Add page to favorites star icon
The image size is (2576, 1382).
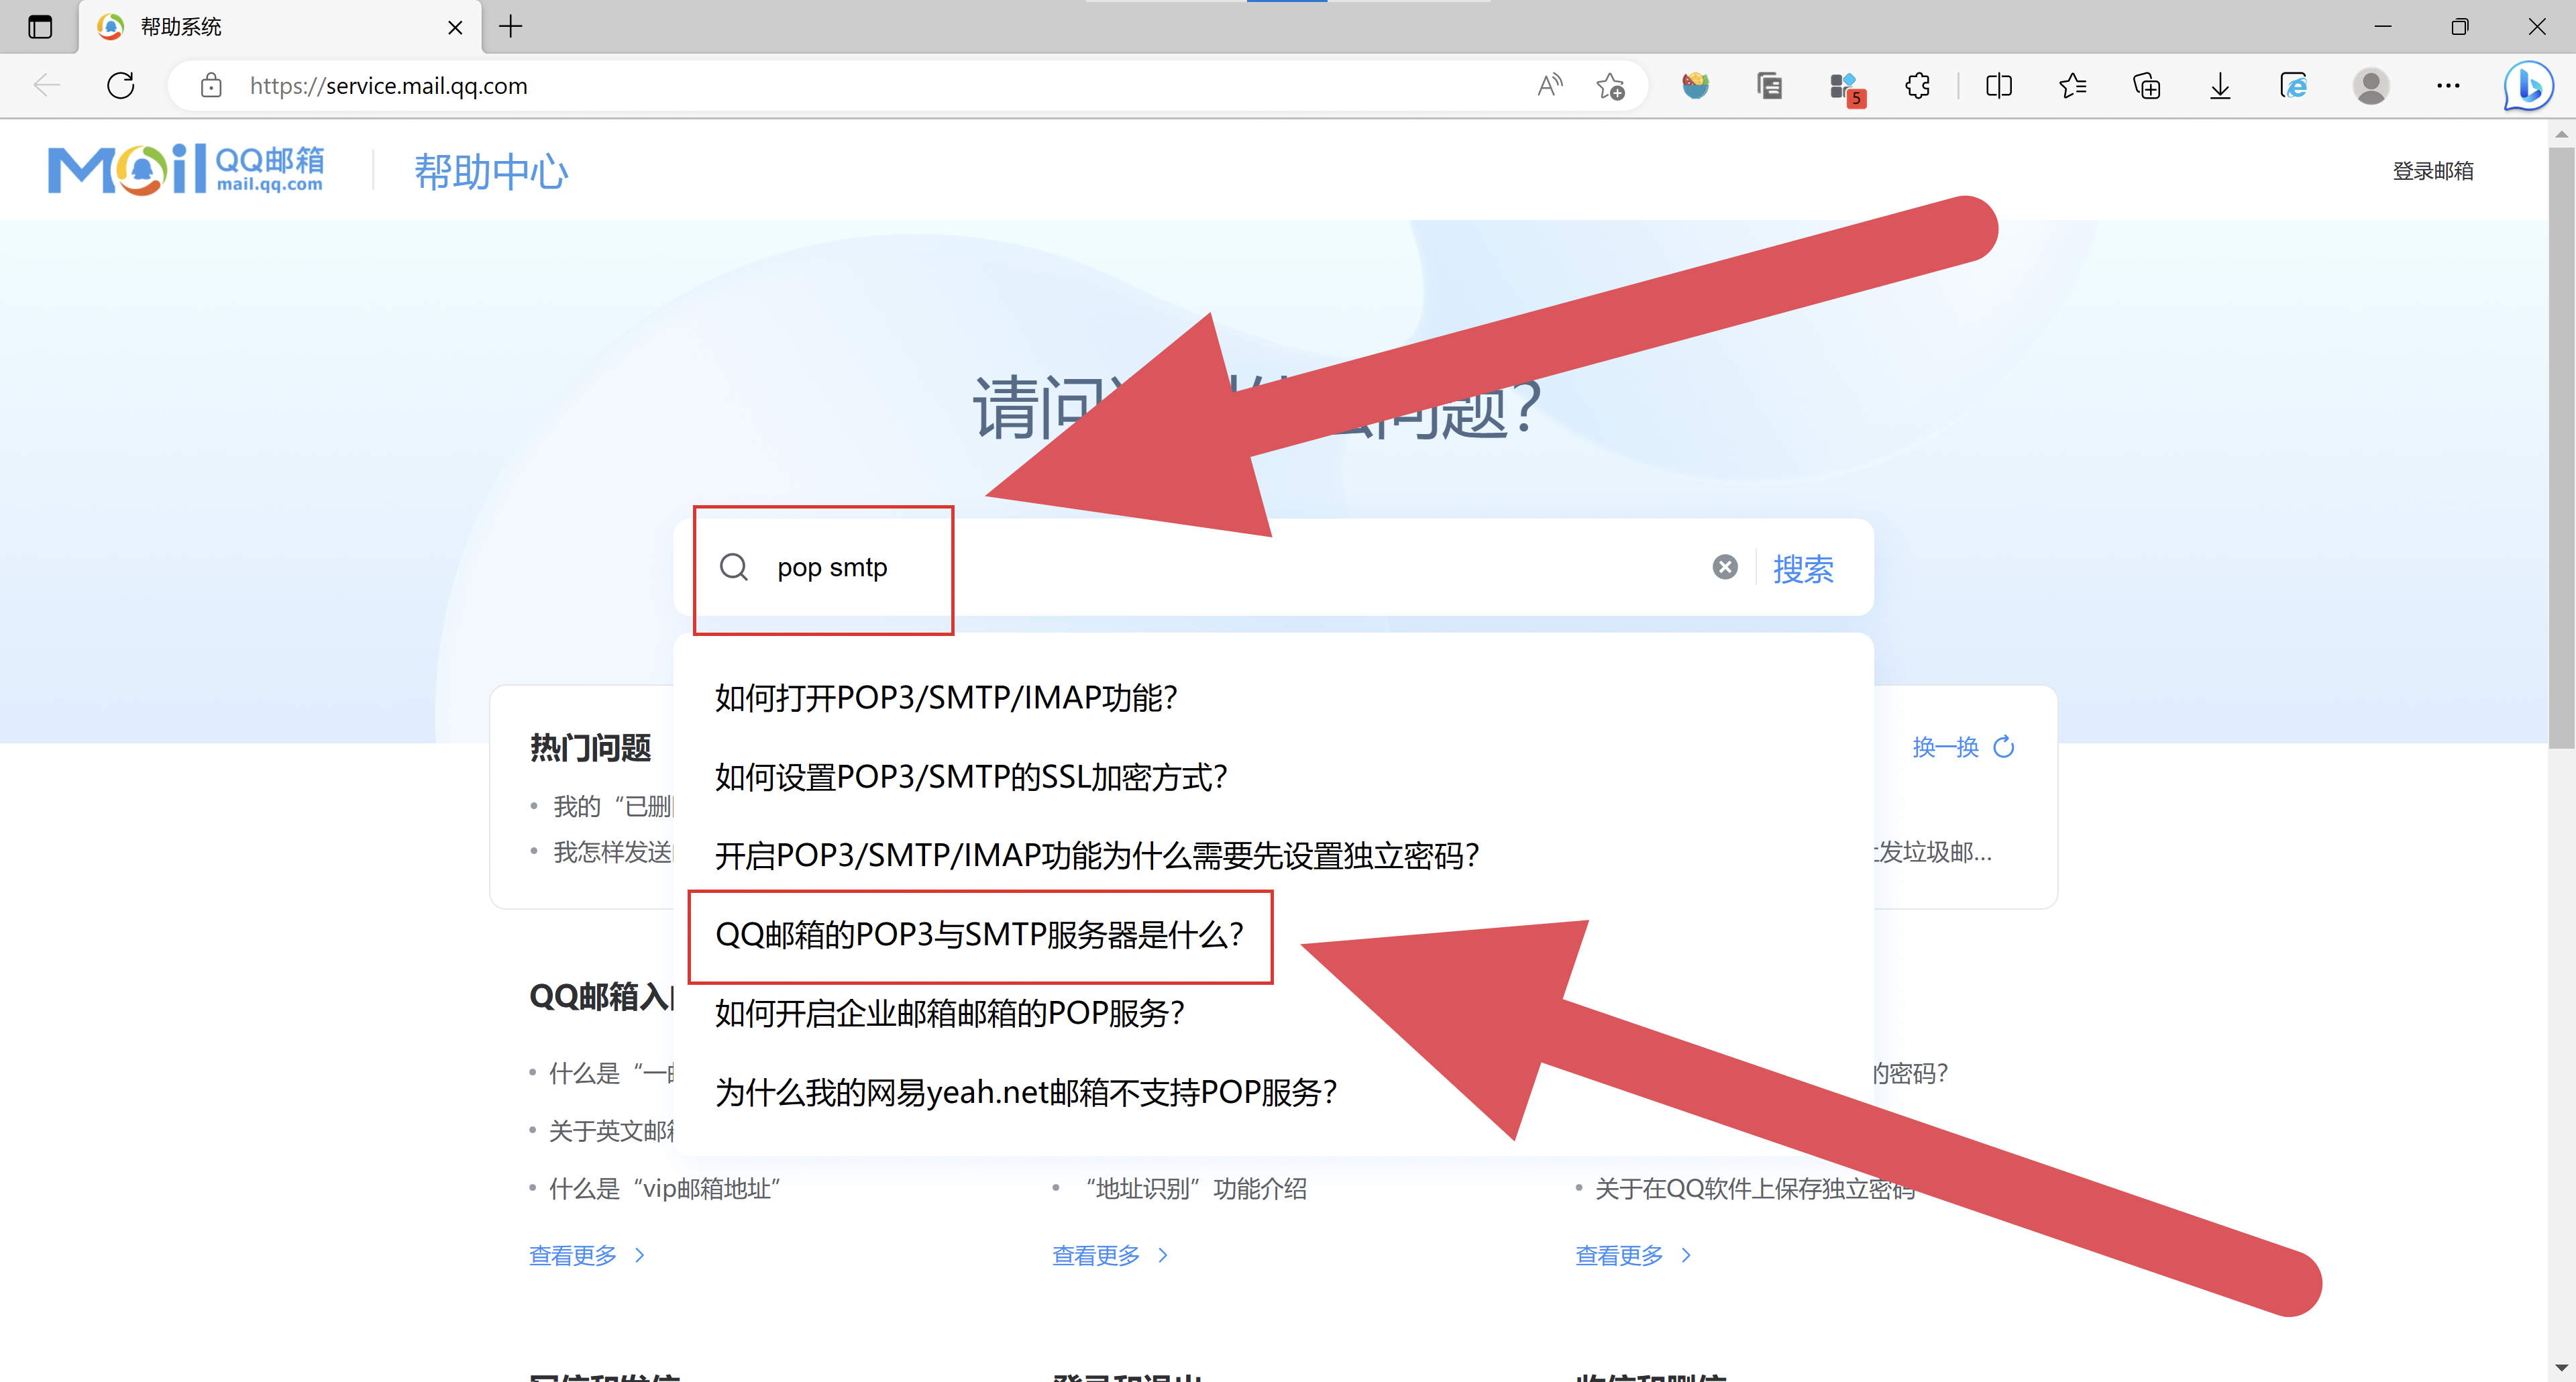point(1610,86)
